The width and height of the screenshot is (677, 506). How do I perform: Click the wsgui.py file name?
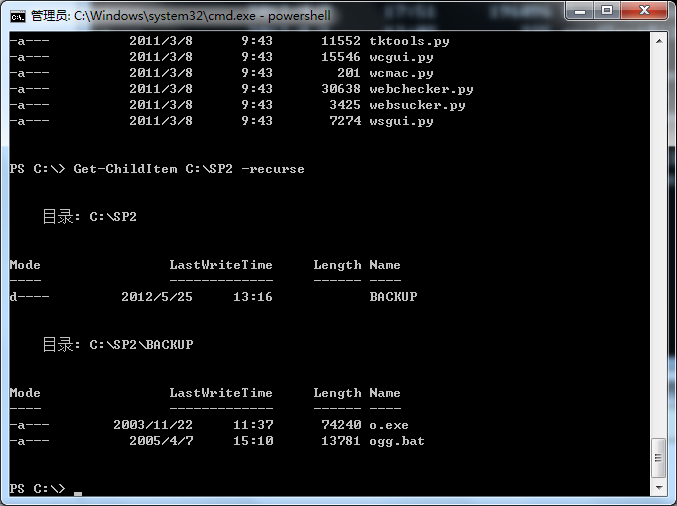401,121
